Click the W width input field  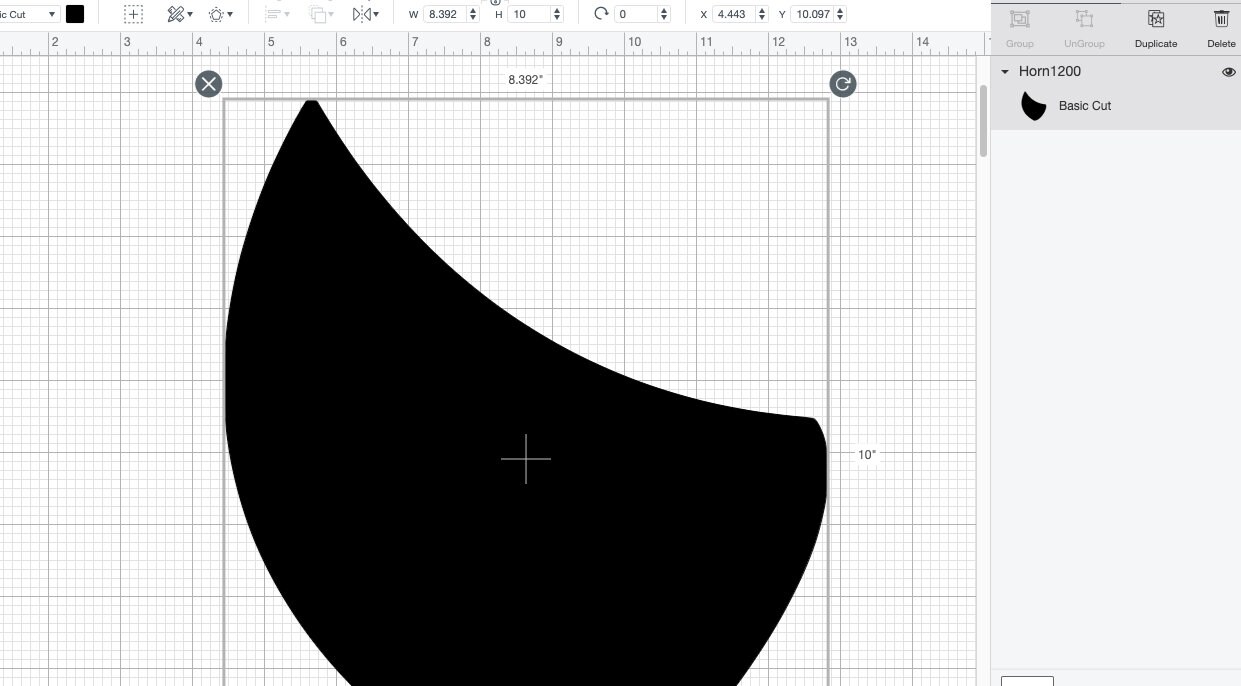pyautogui.click(x=443, y=13)
